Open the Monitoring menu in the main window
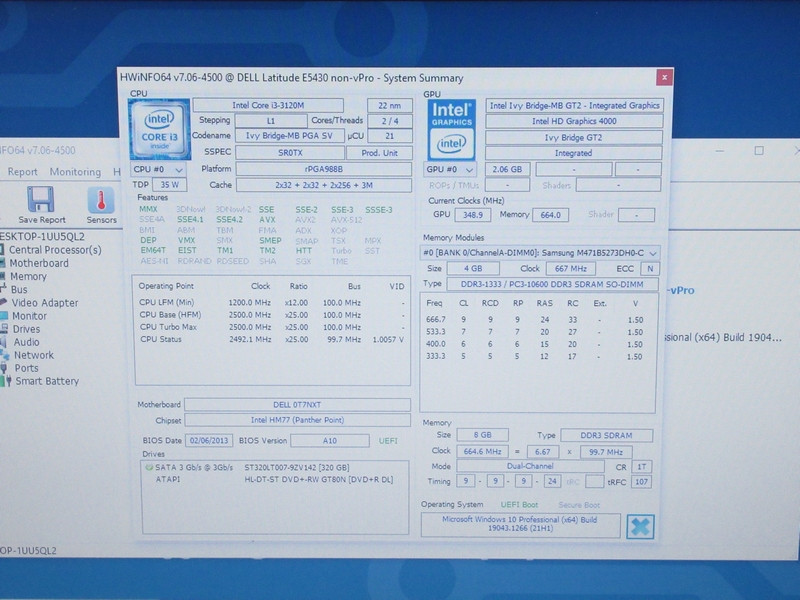Image resolution: width=800 pixels, height=600 pixels. click(x=75, y=172)
